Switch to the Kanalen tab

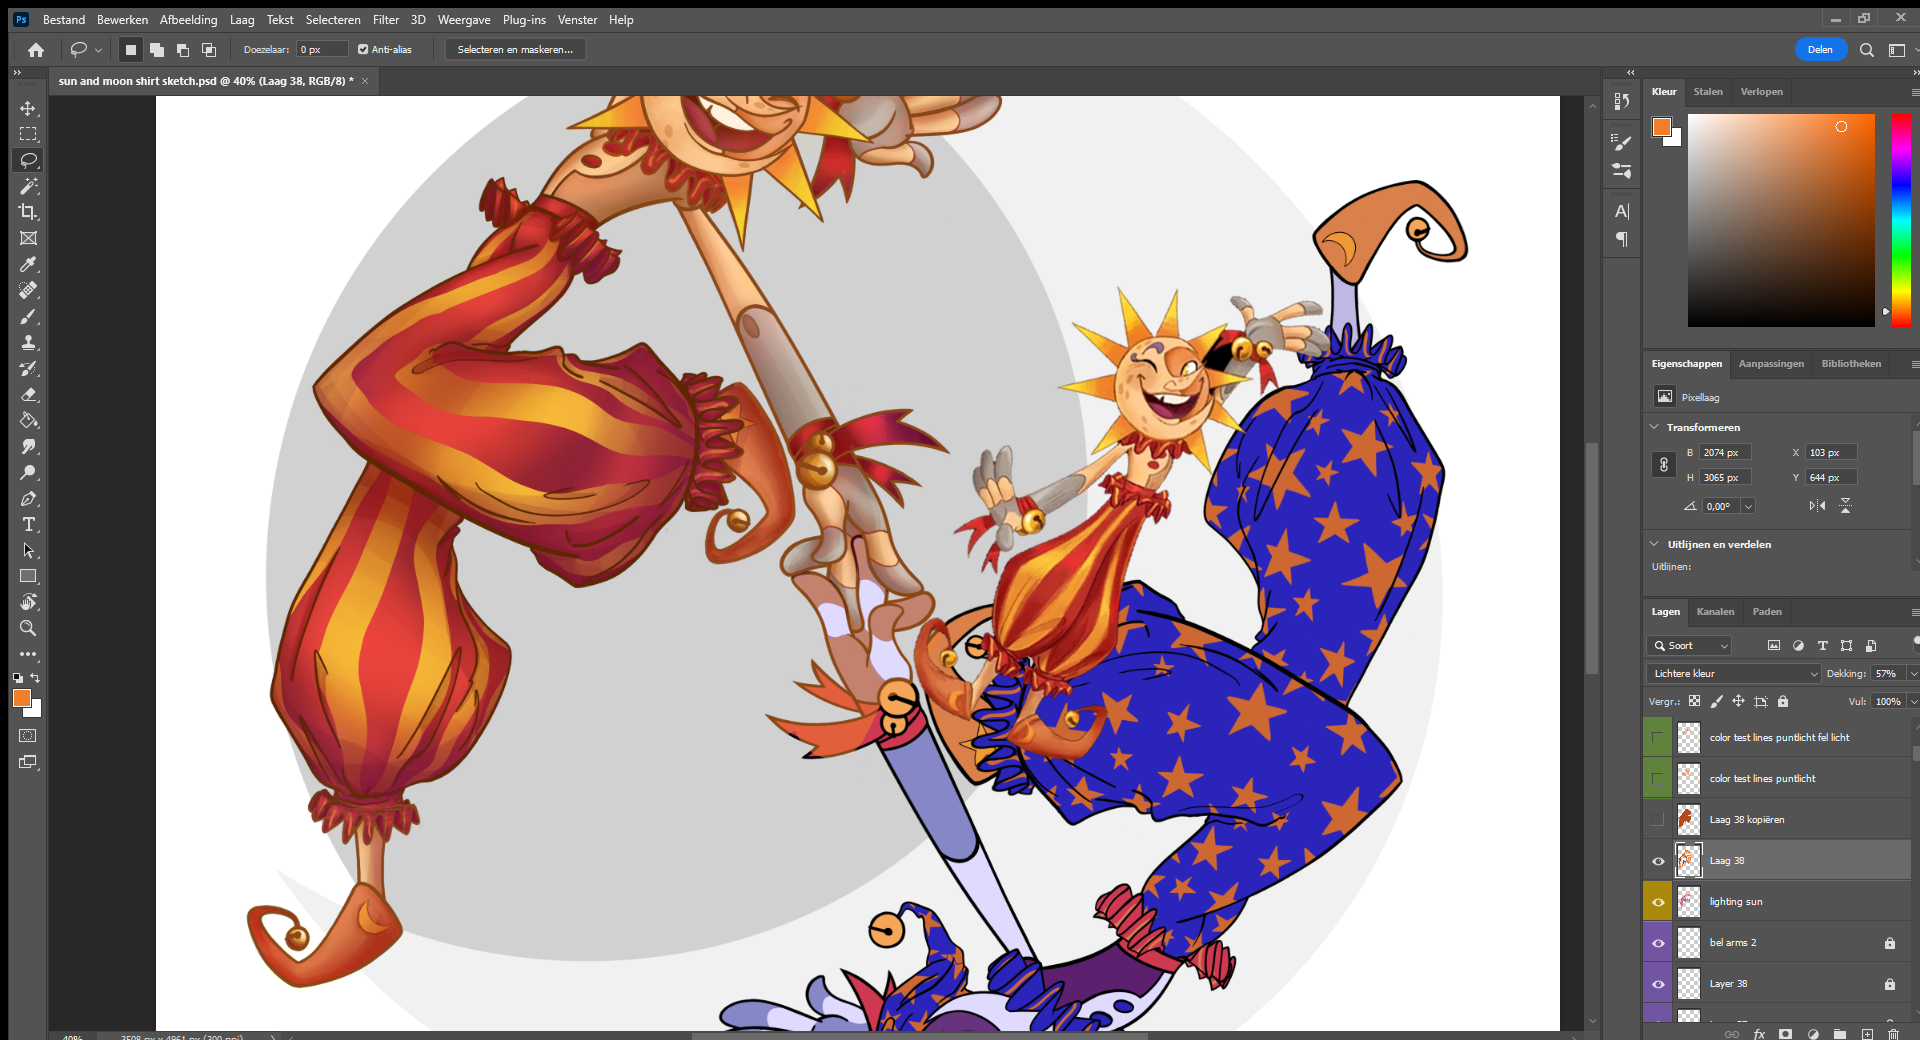(x=1715, y=611)
